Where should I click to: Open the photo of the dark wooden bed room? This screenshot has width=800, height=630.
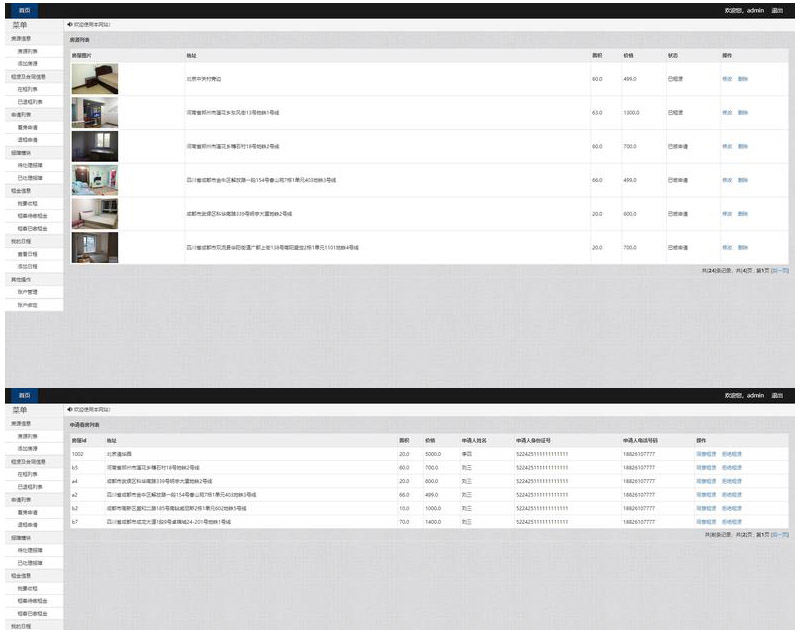(95, 79)
